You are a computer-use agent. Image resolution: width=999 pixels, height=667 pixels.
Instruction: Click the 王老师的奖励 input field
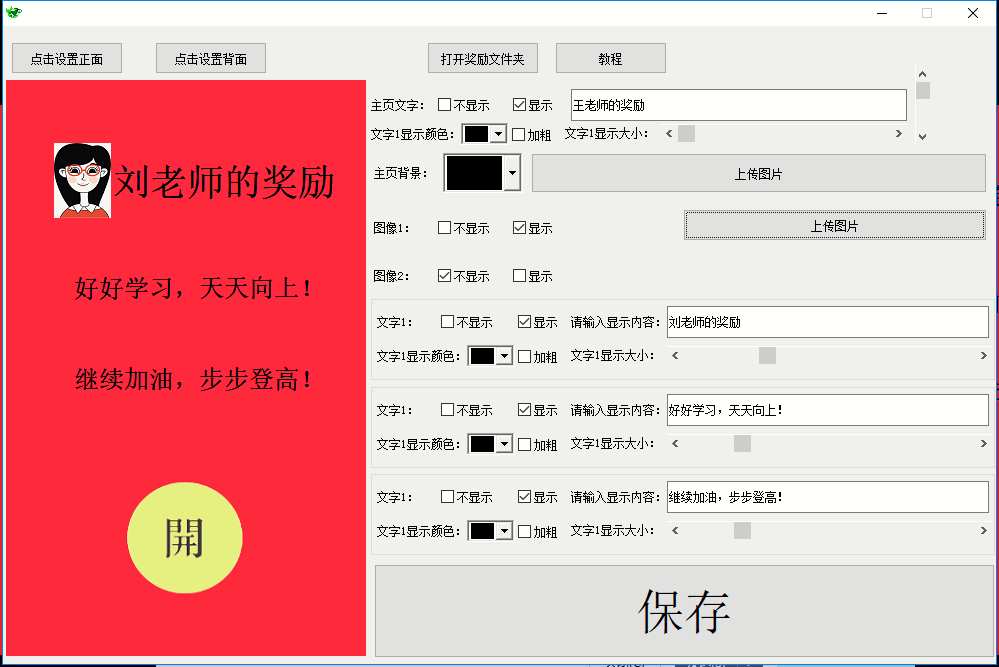738,104
